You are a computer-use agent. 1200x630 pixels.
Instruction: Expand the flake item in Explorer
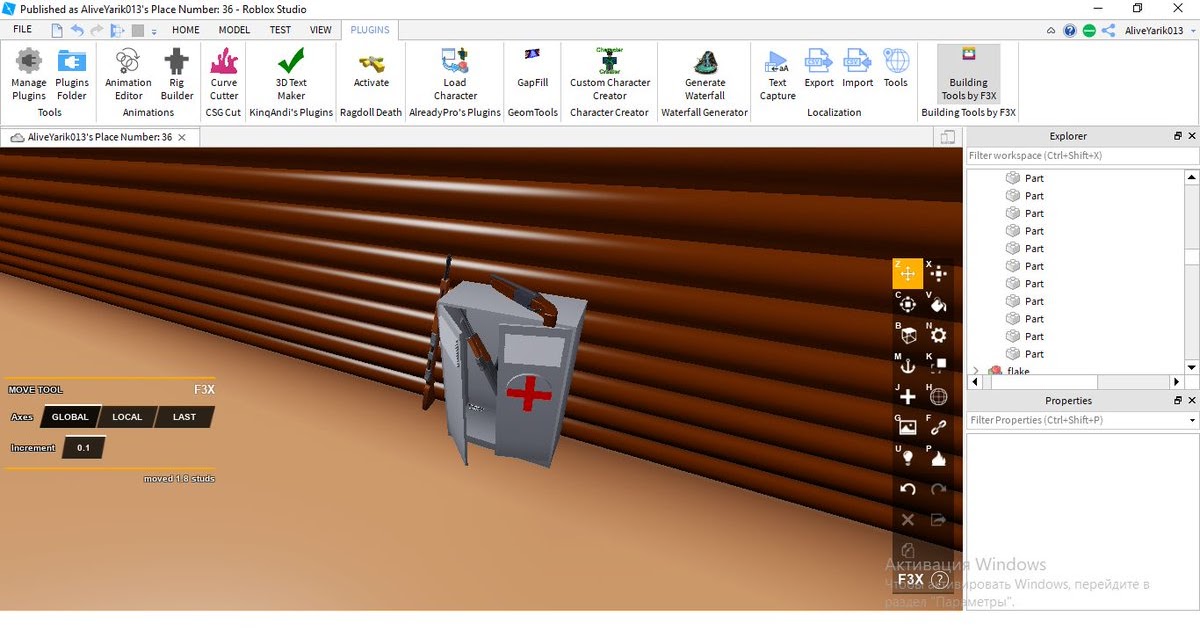pyautogui.click(x=976, y=371)
